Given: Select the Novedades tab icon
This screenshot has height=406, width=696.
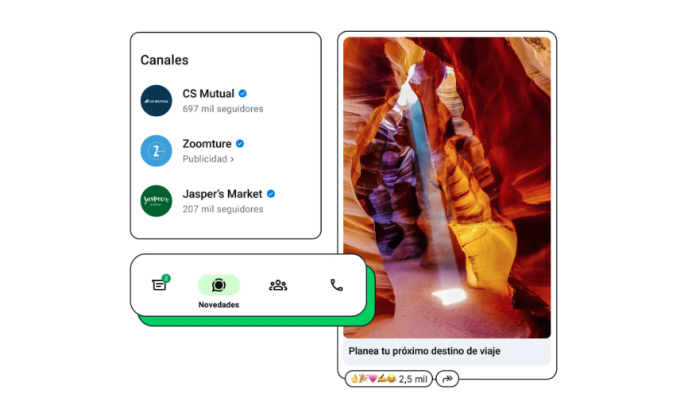Looking at the screenshot, I should tap(219, 285).
